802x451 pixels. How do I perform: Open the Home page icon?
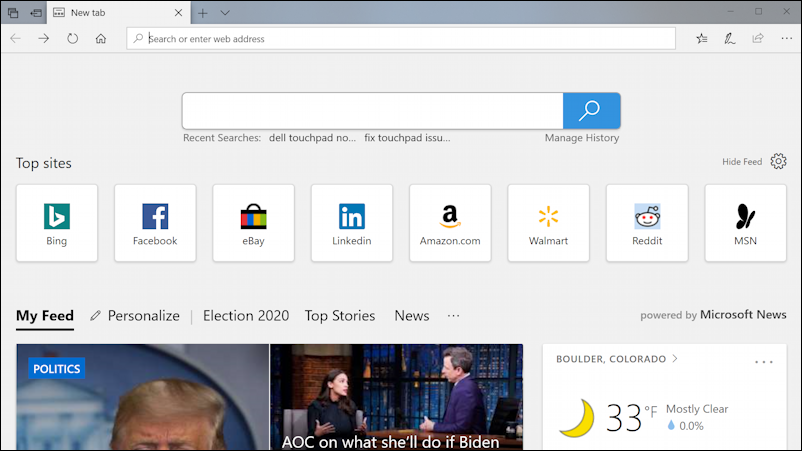coord(101,38)
